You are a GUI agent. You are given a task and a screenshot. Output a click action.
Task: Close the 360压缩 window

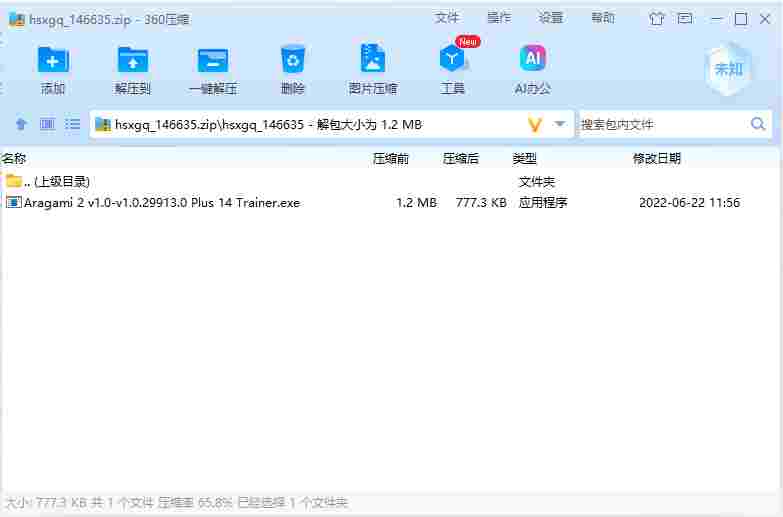(765, 19)
